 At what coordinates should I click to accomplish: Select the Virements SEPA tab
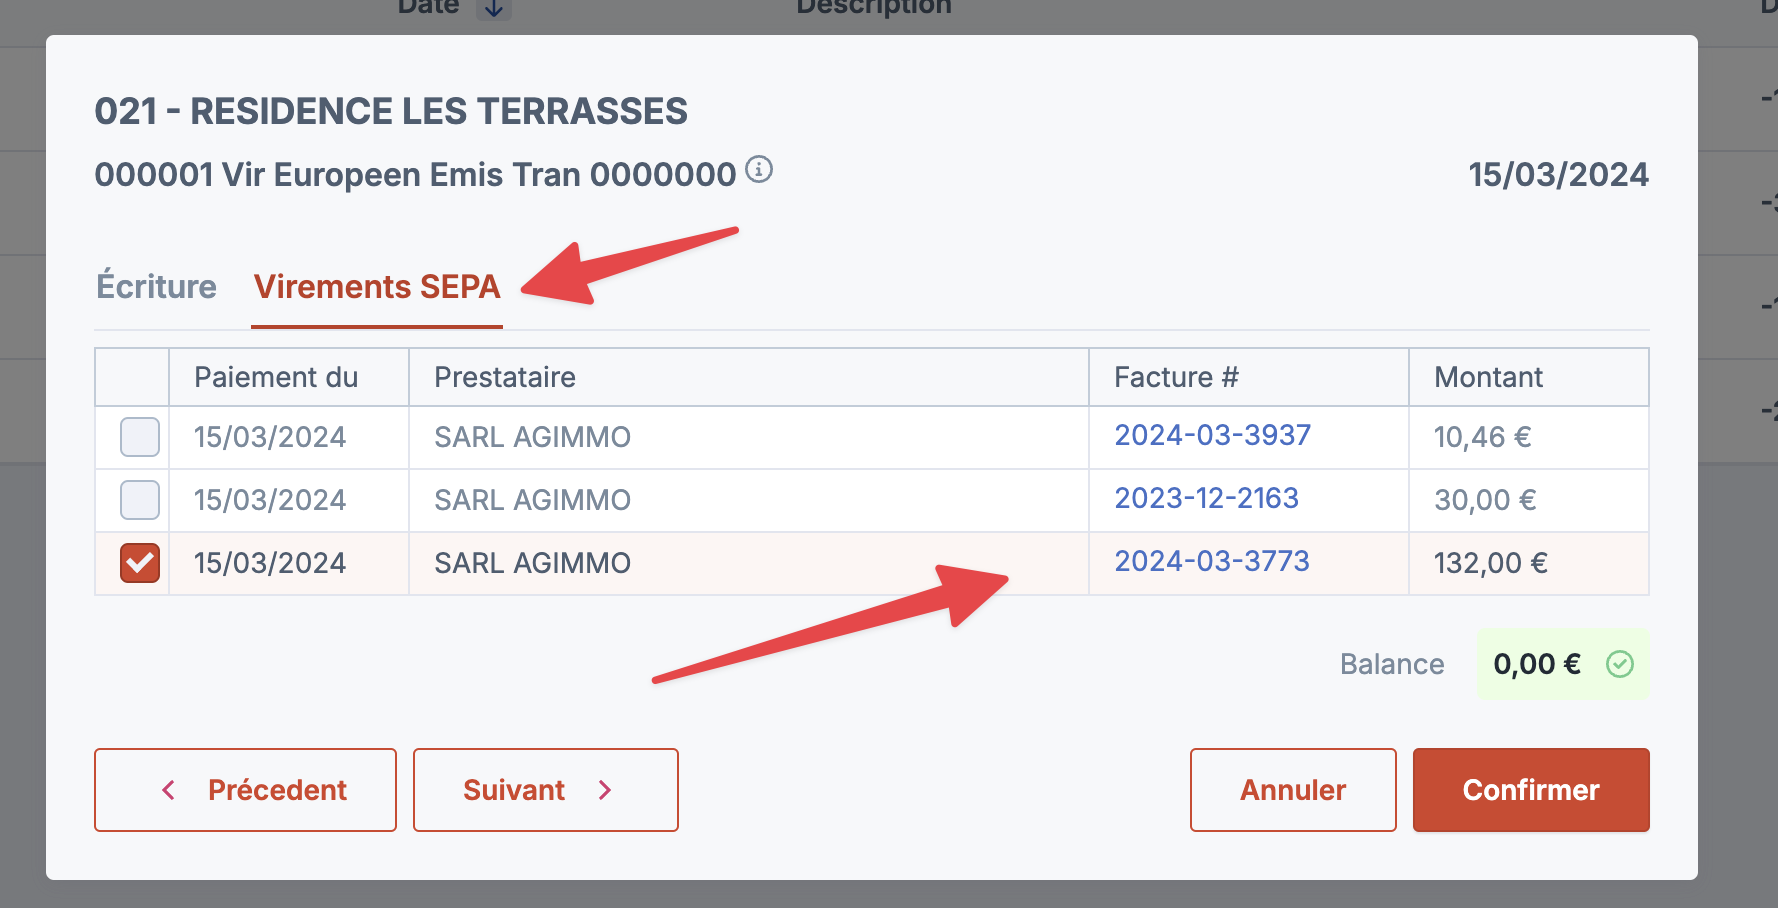tap(377, 287)
